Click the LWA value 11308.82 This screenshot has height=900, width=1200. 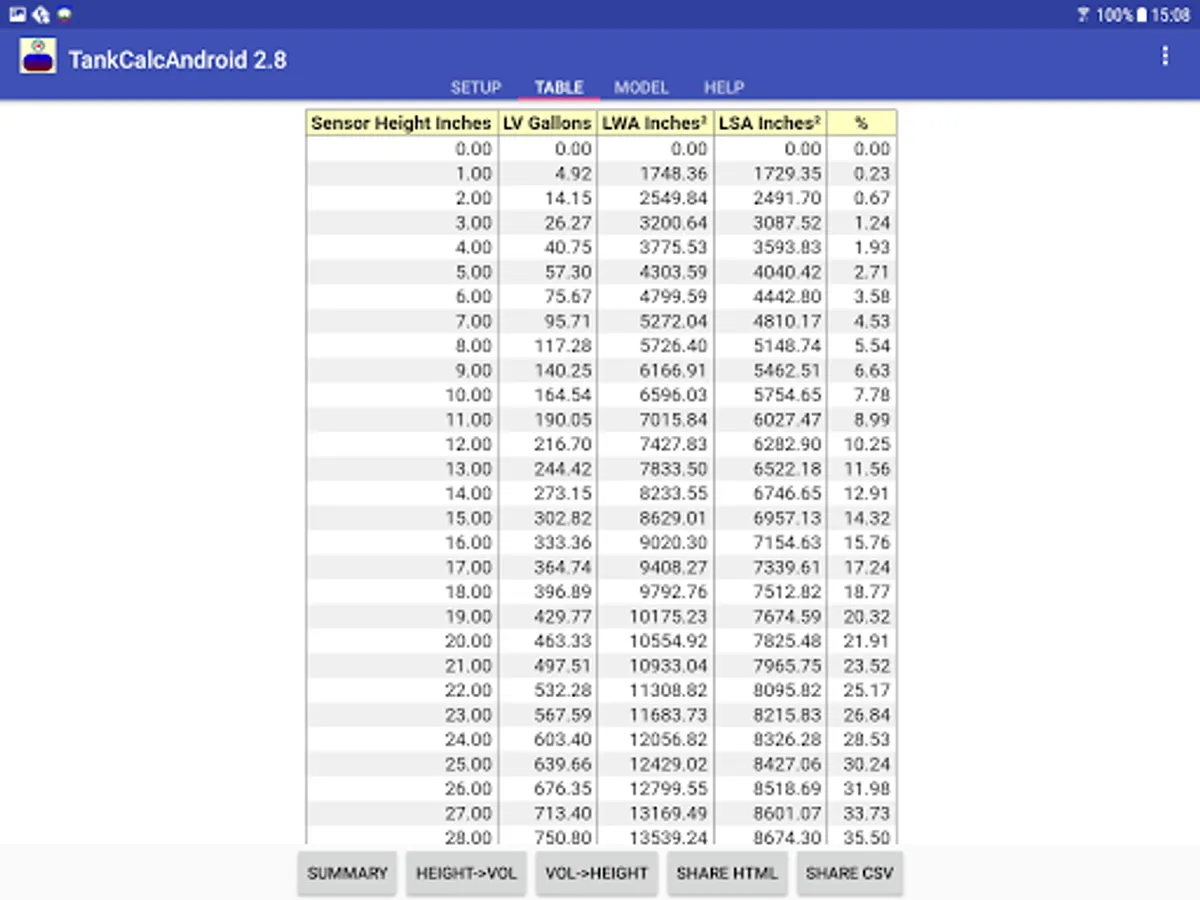[671, 690]
